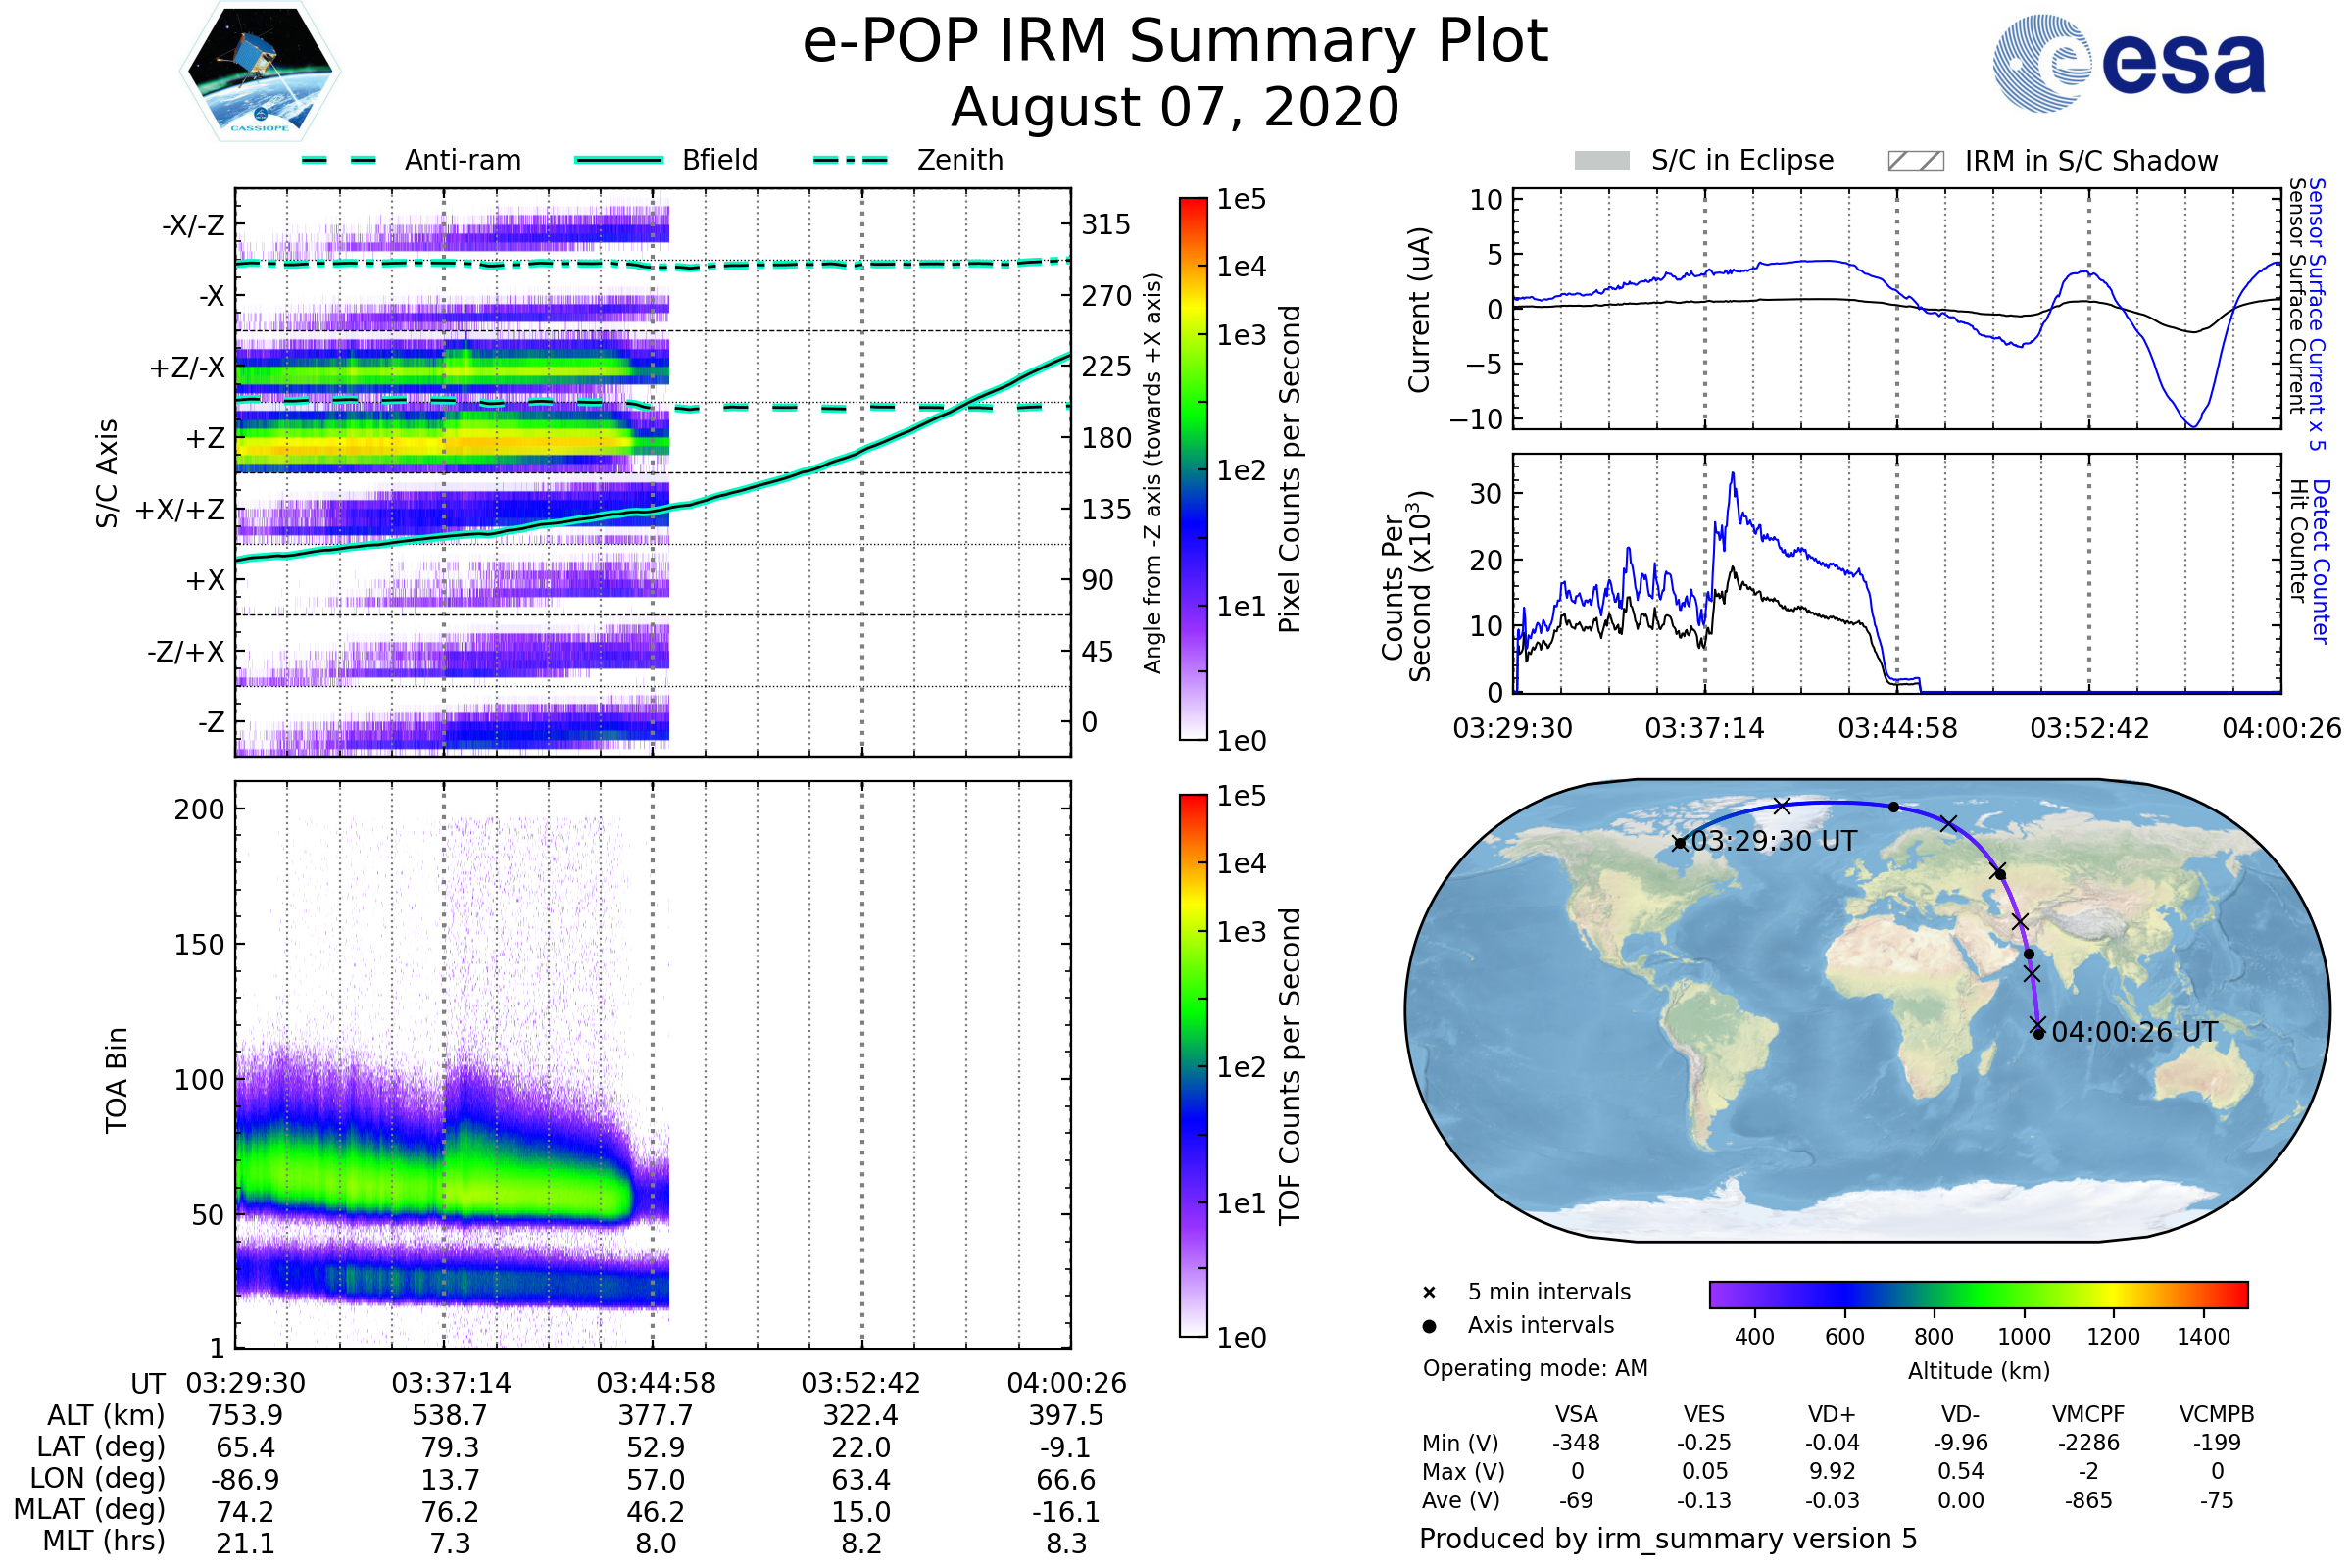Image resolution: width=2352 pixels, height=1568 pixels.
Task: Click the e-POP IRM Summary Plot title
Action: (1175, 42)
